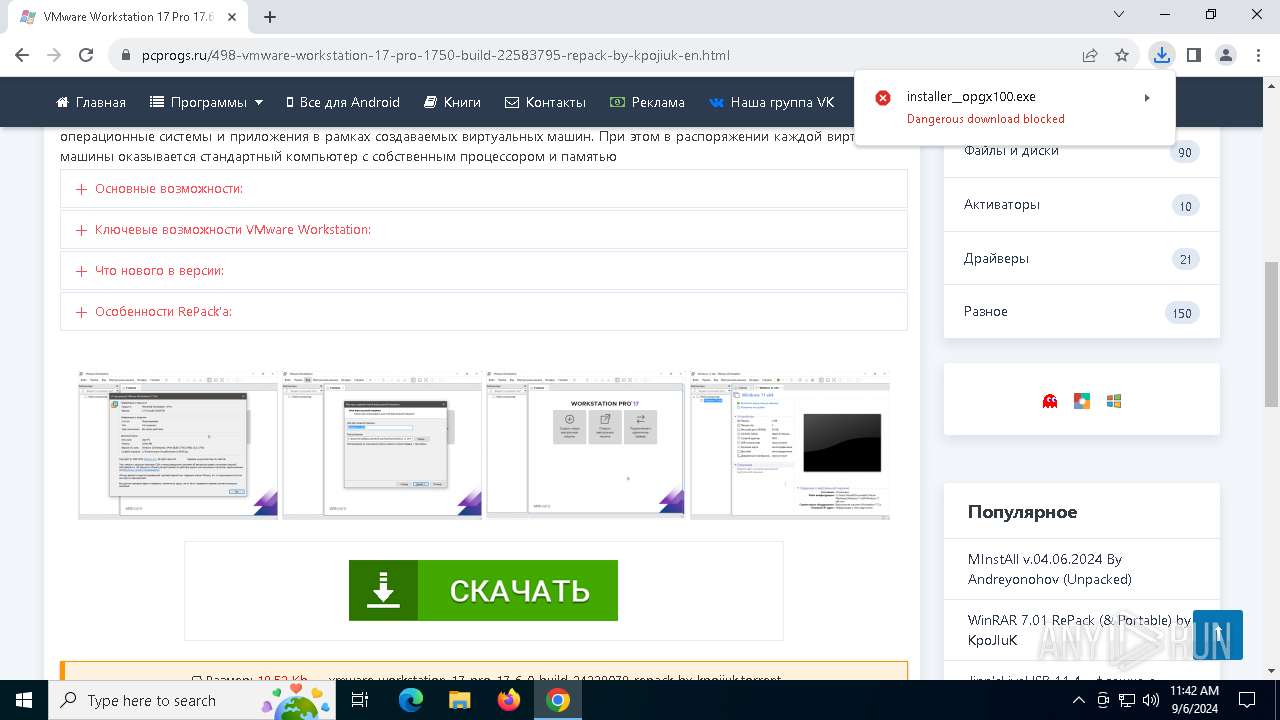The image size is (1280, 720).
Task: Expand Ключевые возможности VMware Workstation
Action: click(484, 229)
